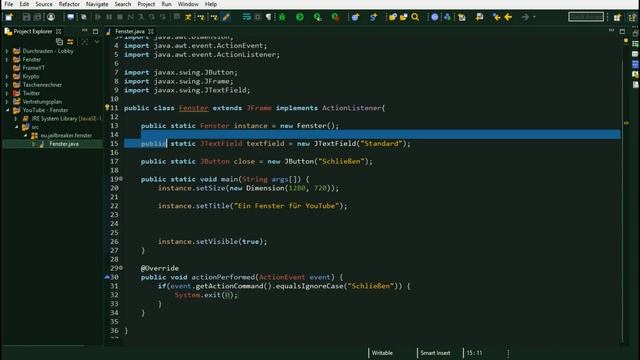
Task: Open Project Explorer View Menu chevron
Action: 97,42
